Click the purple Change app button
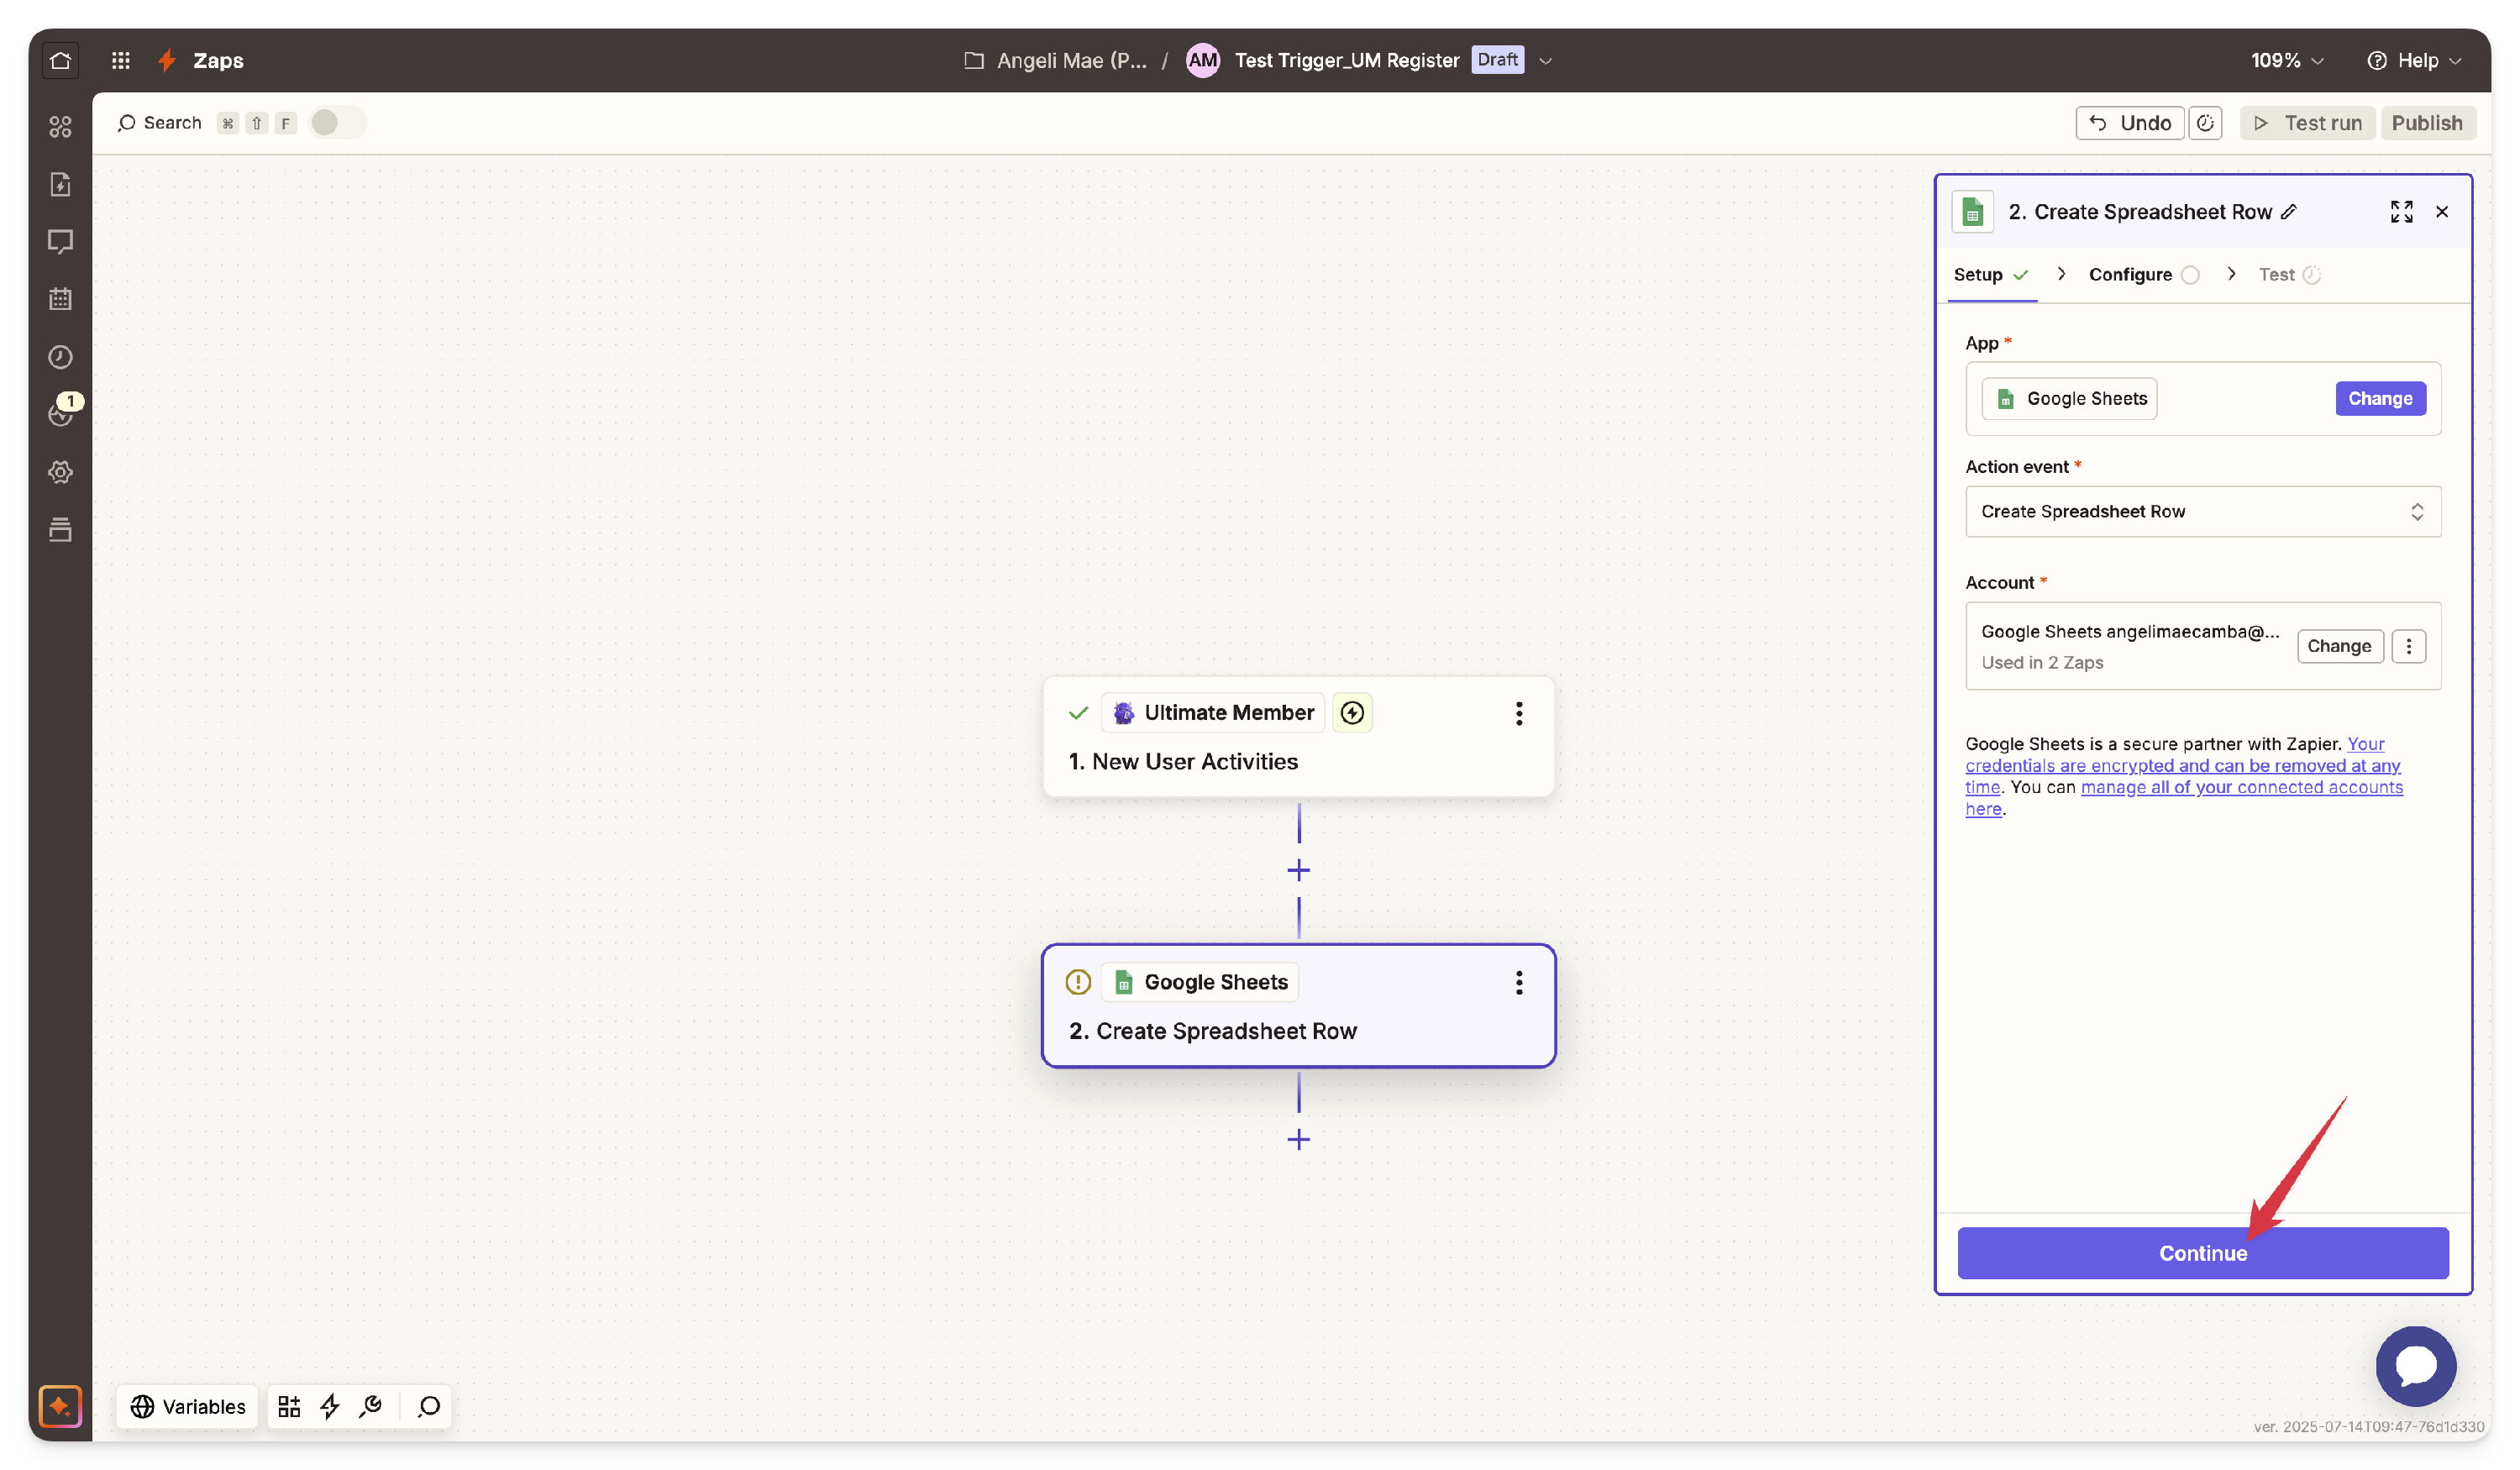 click(2380, 399)
